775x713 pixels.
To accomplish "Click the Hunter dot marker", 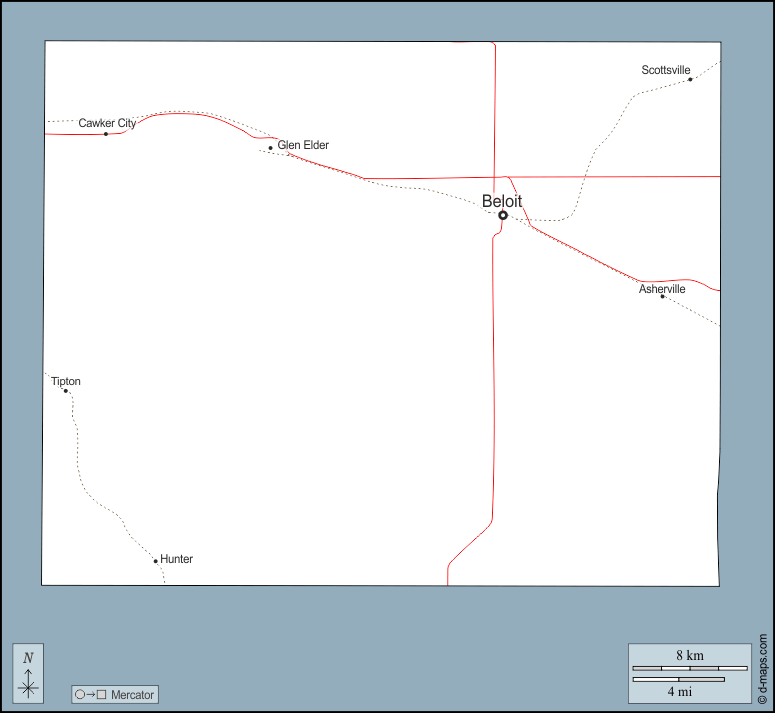I will tap(156, 561).
